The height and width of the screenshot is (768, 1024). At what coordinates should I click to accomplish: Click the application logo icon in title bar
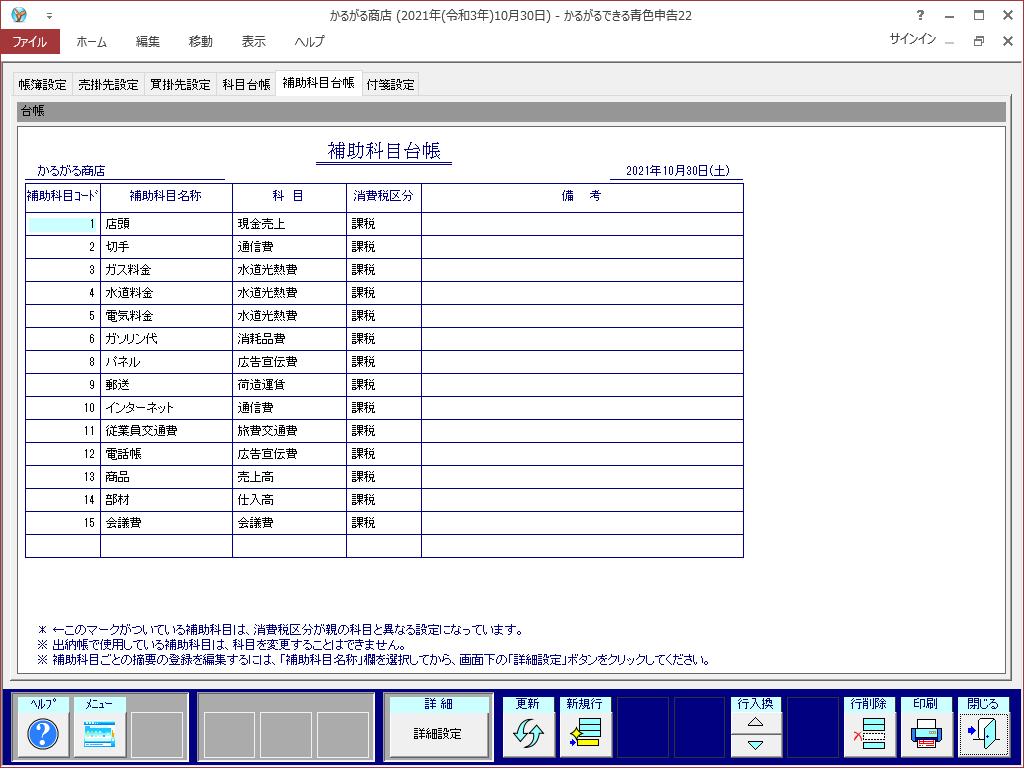coord(19,14)
